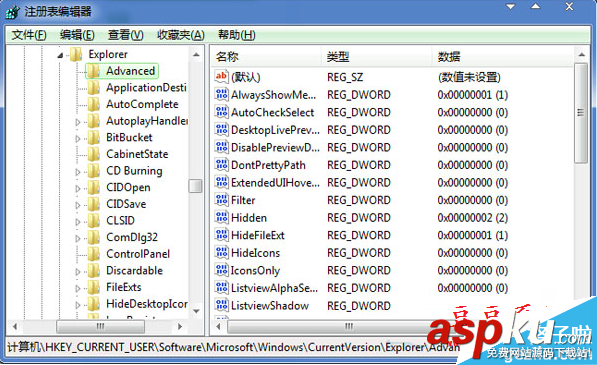Select the Hidden value name
The height and width of the screenshot is (365, 597).
[249, 218]
